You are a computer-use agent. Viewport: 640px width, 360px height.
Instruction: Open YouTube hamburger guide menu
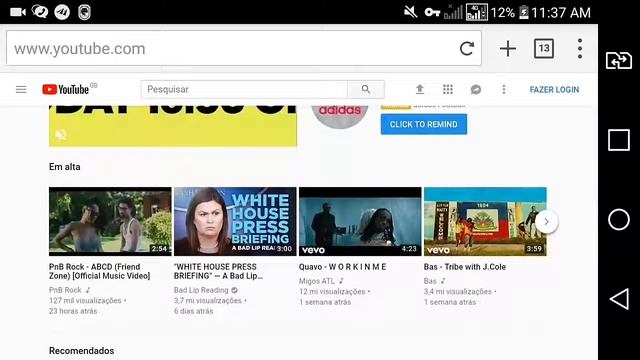[21, 89]
